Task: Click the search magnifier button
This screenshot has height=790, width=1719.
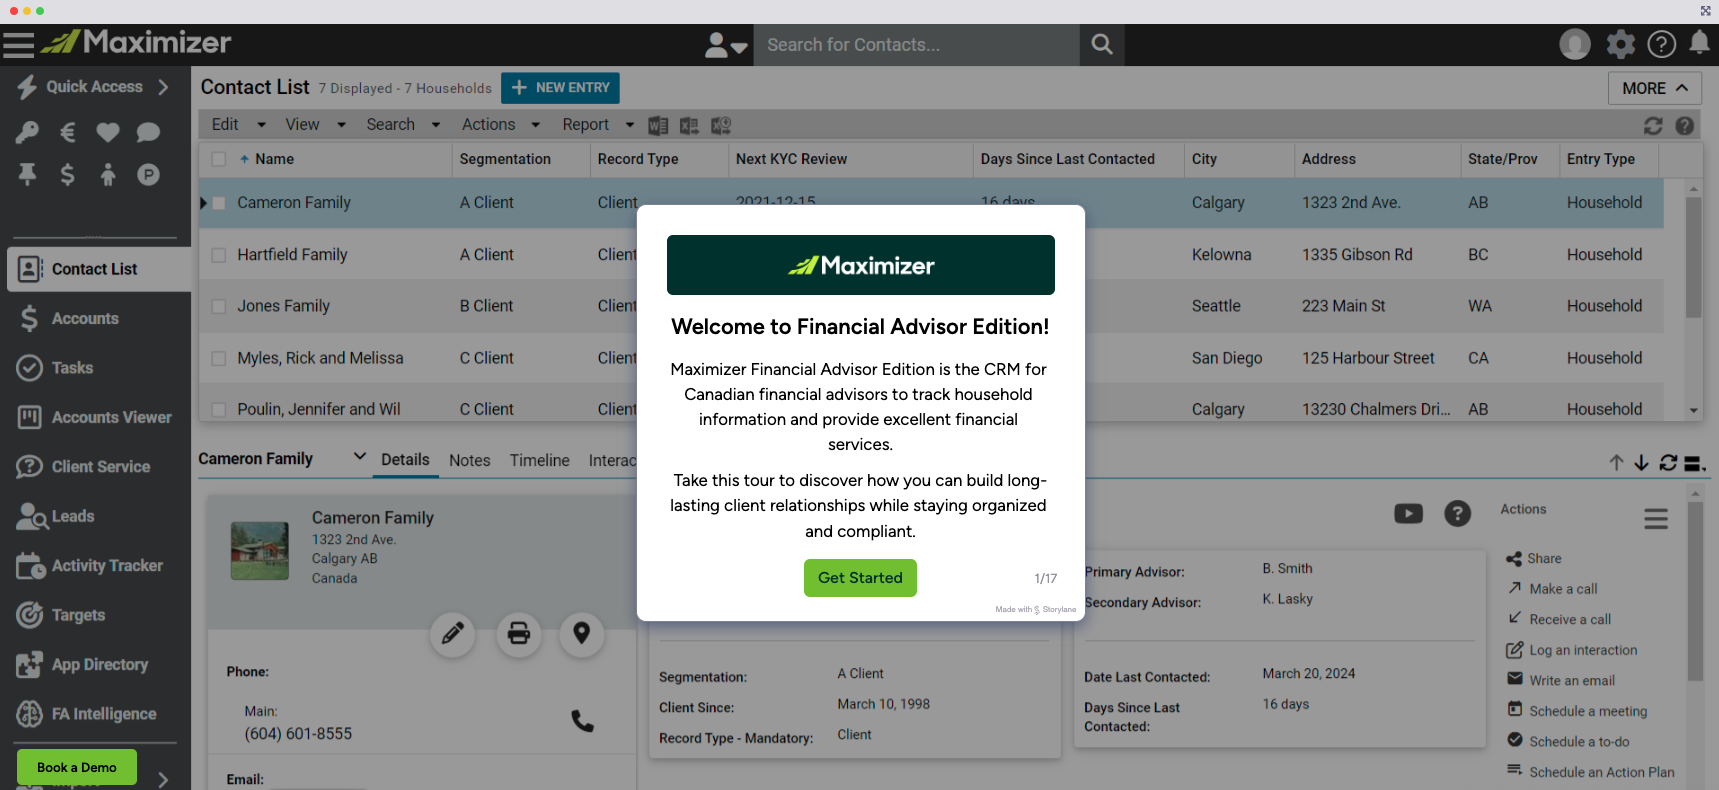Action: click(x=1102, y=44)
